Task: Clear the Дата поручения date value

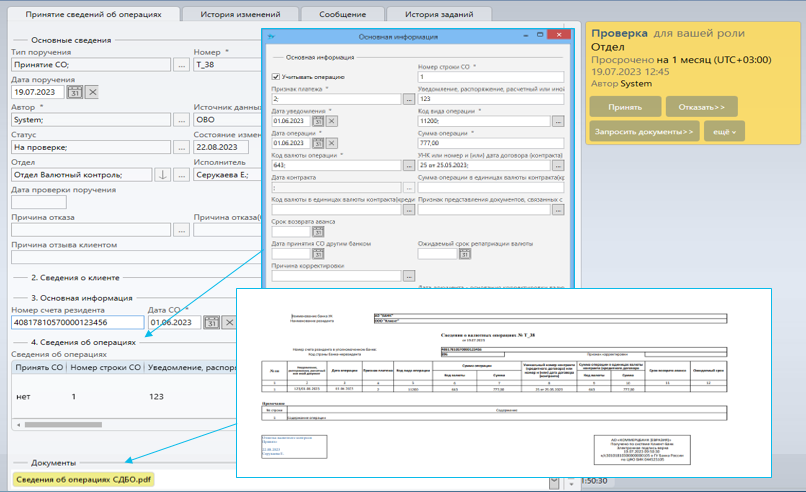Action: click(92, 92)
